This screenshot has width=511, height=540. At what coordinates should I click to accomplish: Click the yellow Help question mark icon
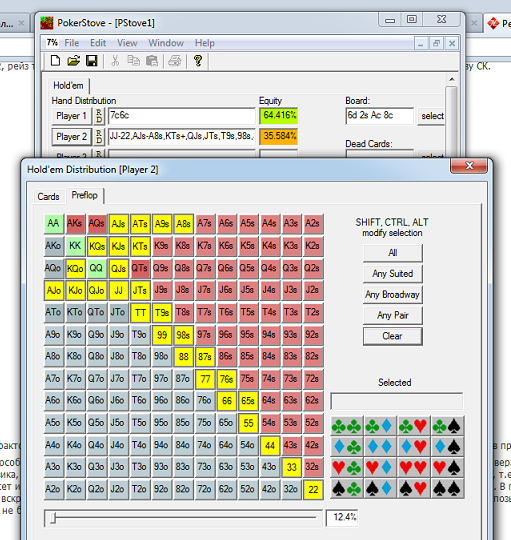coord(198,61)
